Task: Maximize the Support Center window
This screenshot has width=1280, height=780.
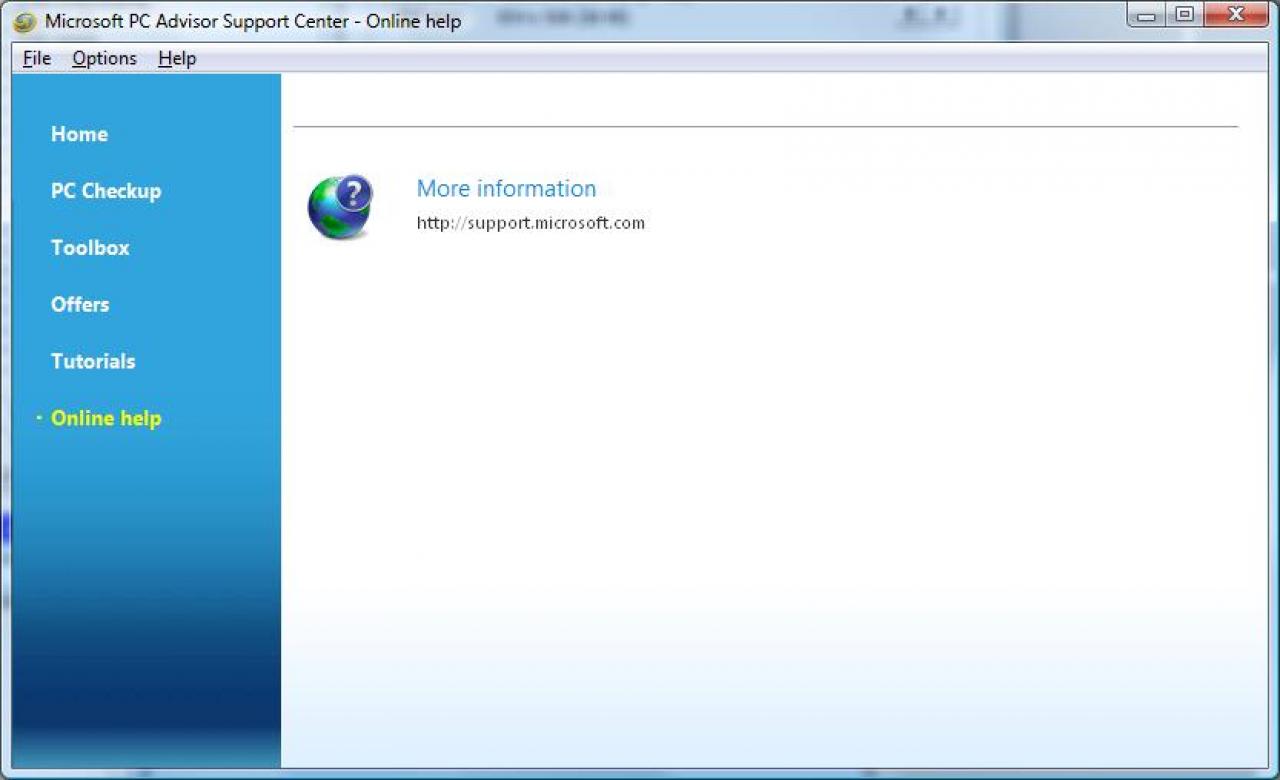Action: coord(1184,15)
